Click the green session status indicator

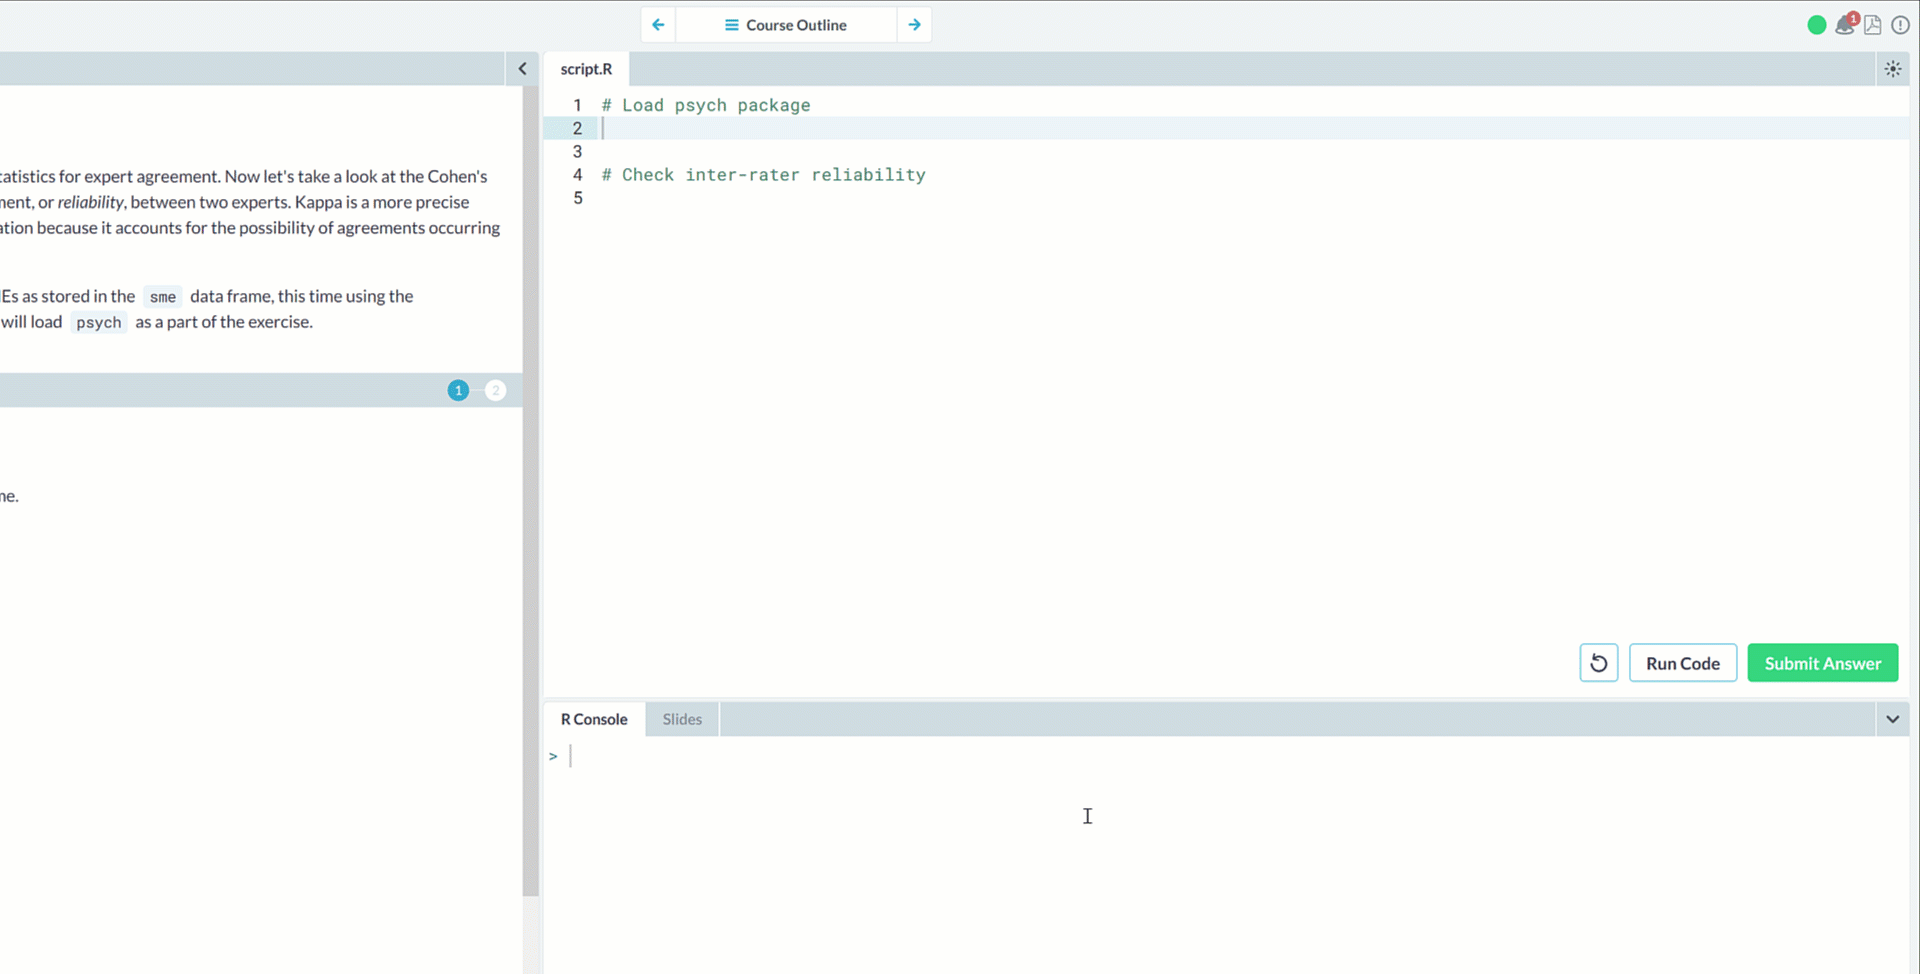pyautogui.click(x=1817, y=25)
